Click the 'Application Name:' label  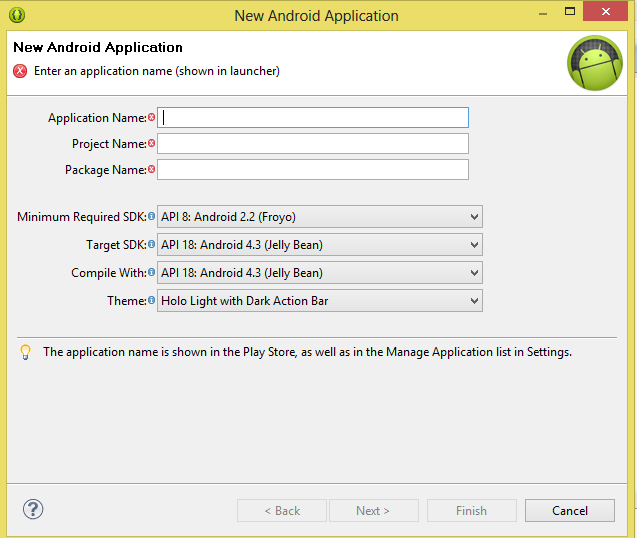pyautogui.click(x=98, y=118)
